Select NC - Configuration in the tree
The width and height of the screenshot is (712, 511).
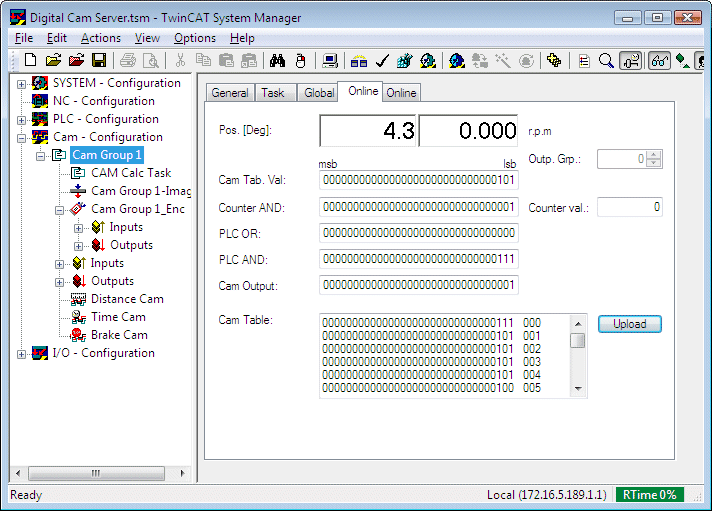(x=104, y=101)
